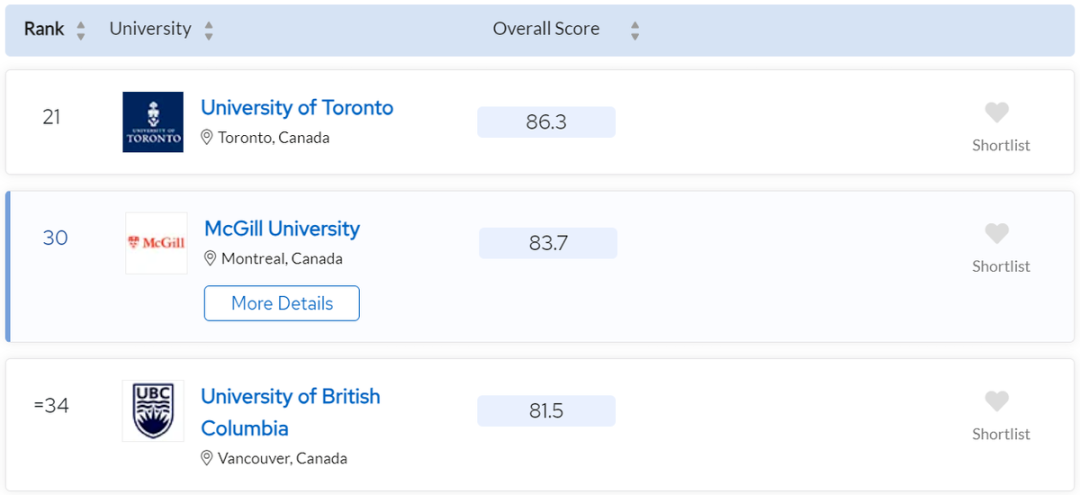Sort table by Rank arrows
The height and width of the screenshot is (495, 1080).
click(81, 30)
